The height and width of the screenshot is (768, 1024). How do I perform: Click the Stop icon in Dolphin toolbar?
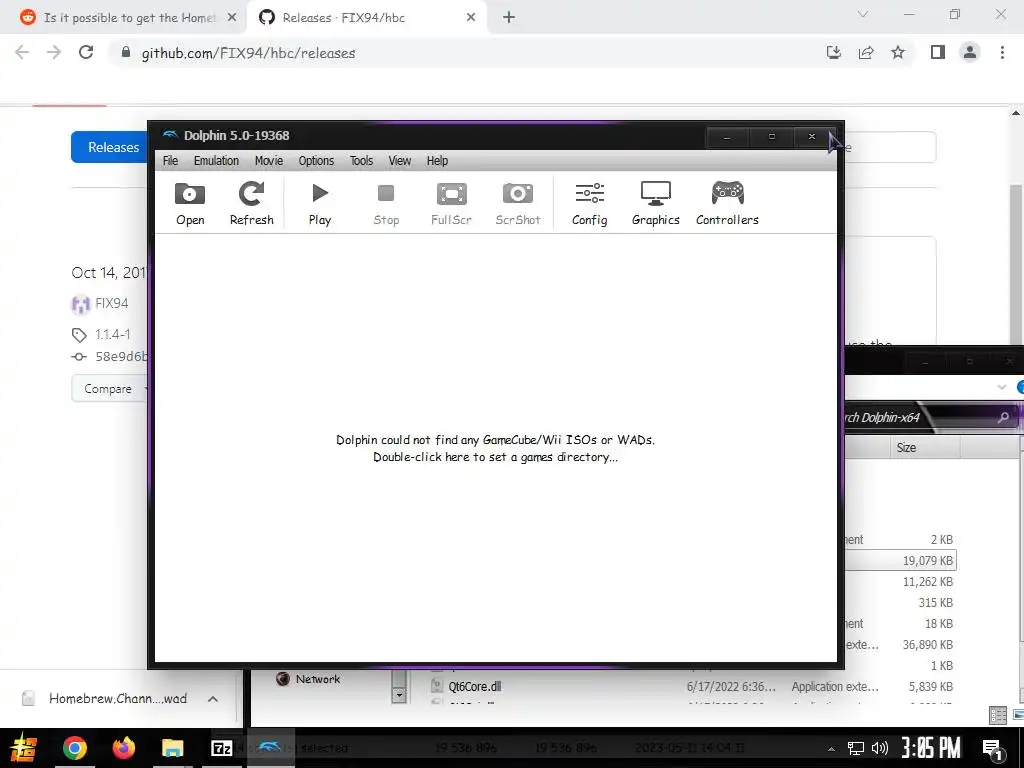click(386, 203)
